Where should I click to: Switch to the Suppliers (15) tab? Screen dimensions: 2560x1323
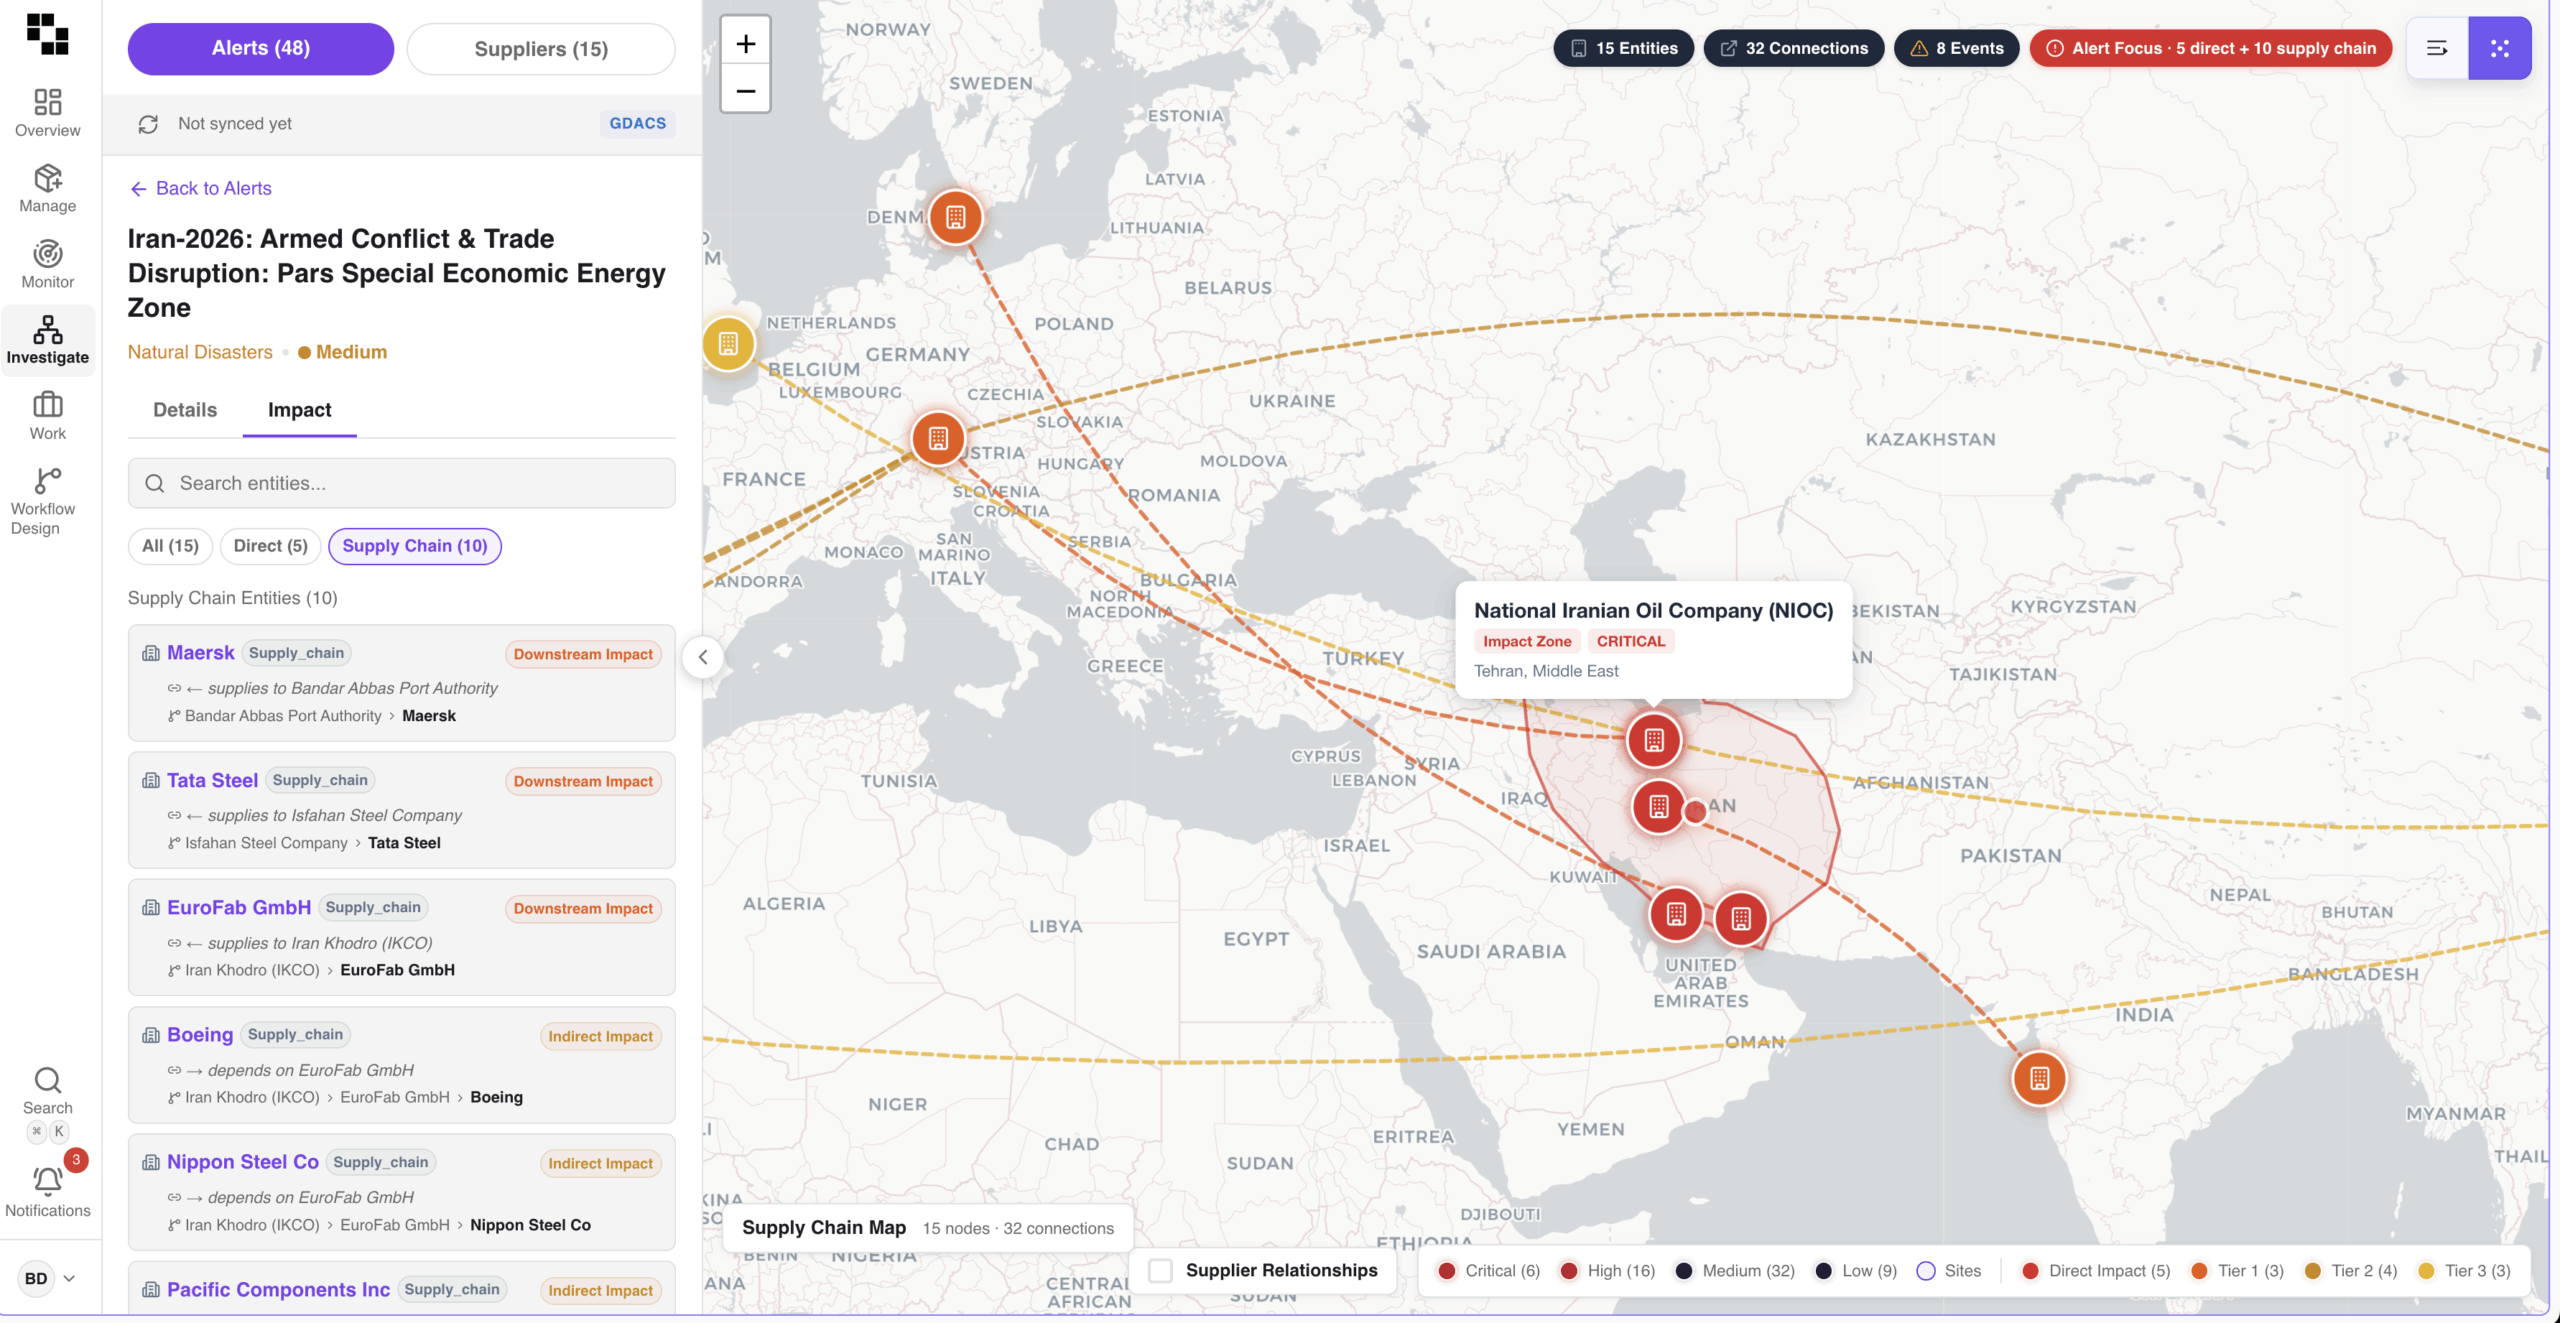click(541, 49)
